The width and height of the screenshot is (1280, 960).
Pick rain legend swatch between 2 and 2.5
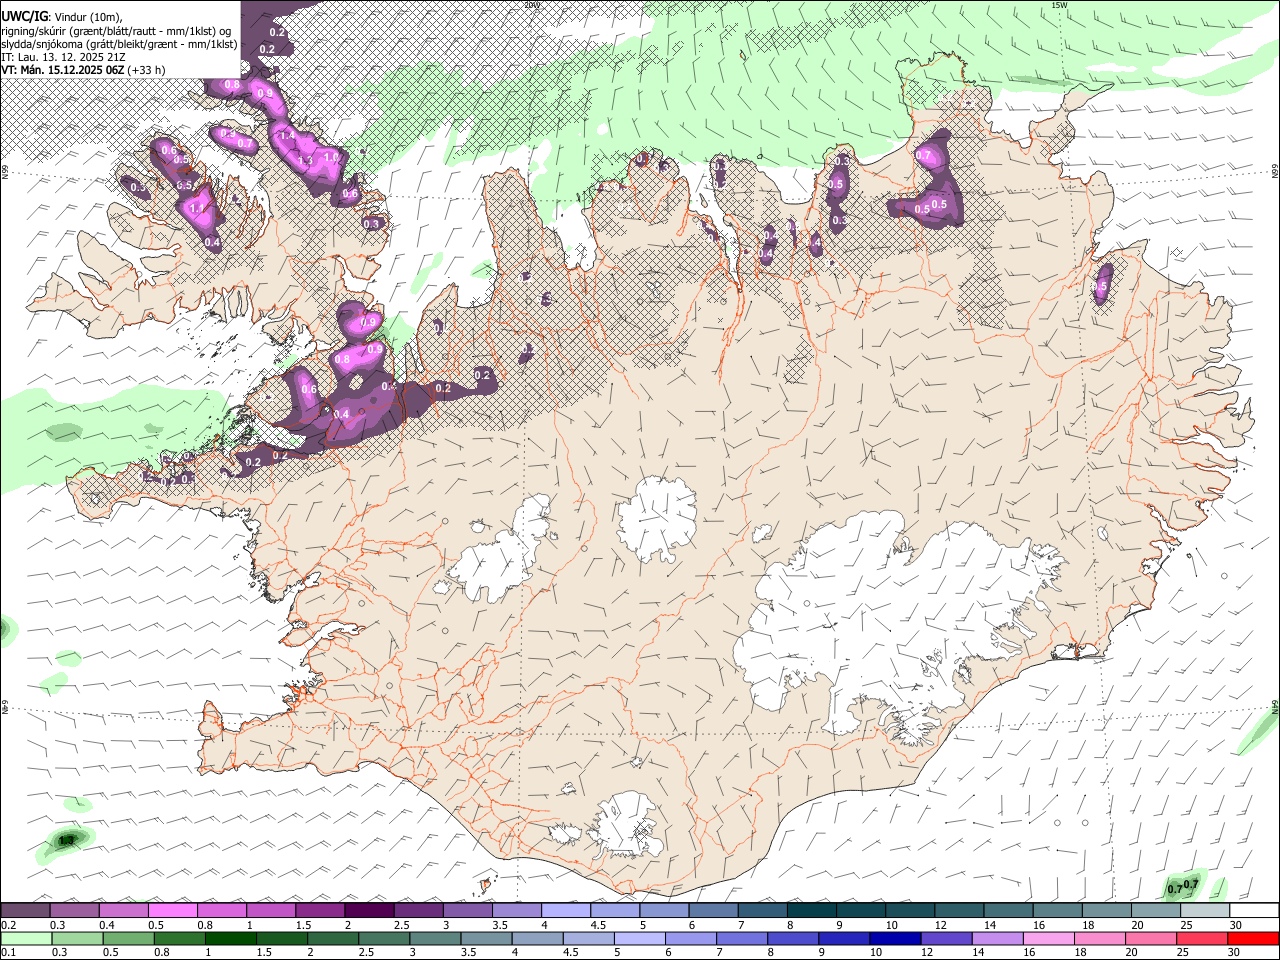pyautogui.click(x=333, y=938)
